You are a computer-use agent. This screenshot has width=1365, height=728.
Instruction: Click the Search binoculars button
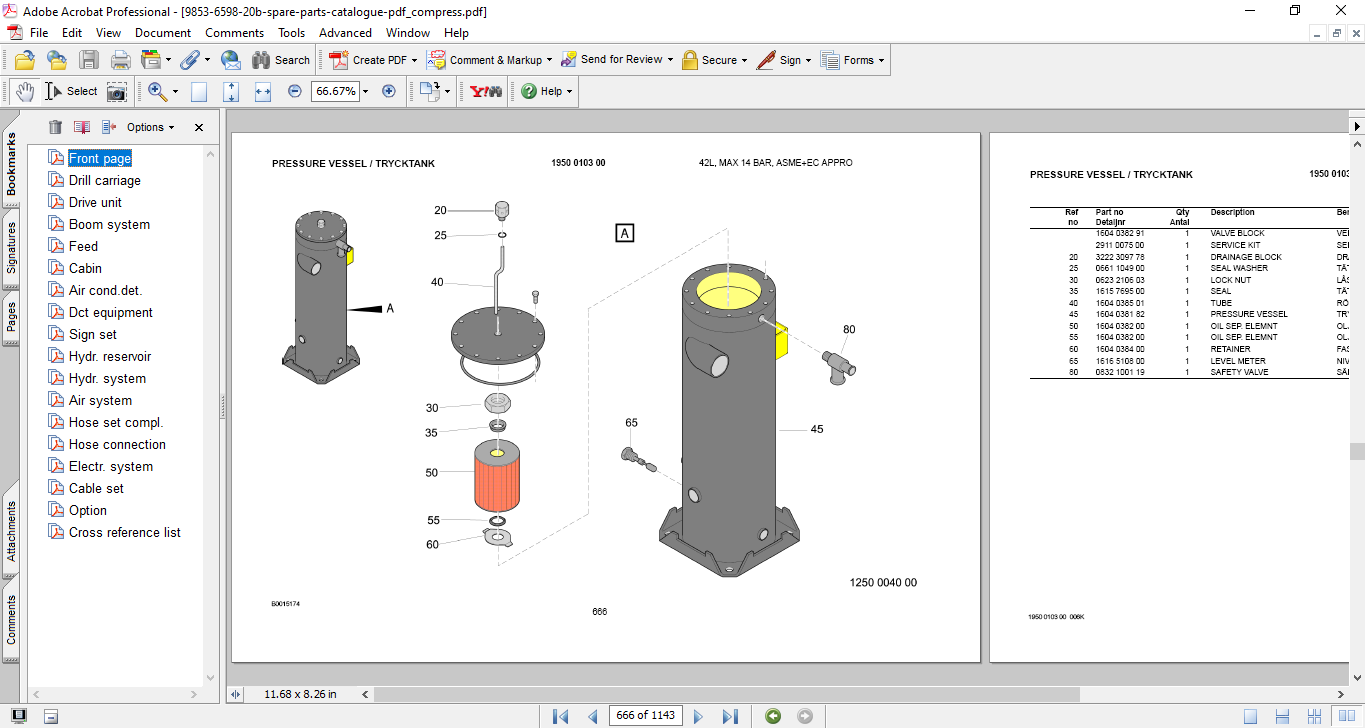(x=281, y=60)
